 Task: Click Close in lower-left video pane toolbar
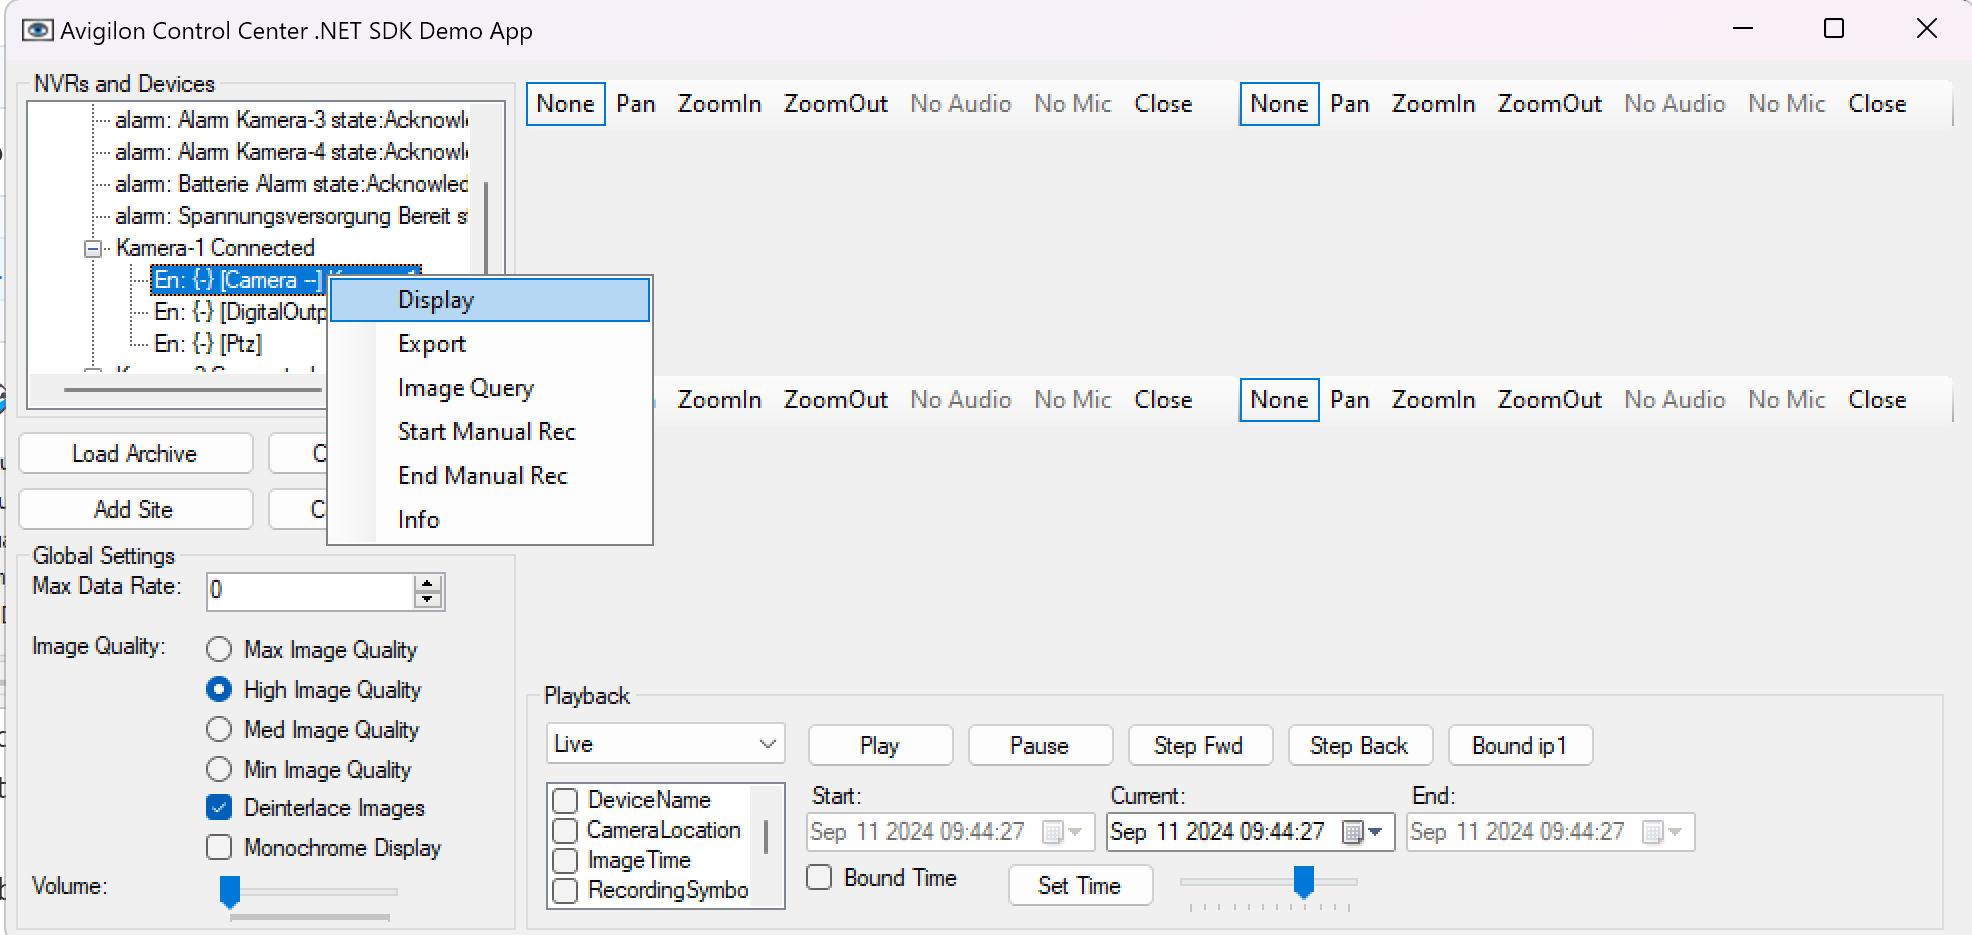(x=1163, y=400)
